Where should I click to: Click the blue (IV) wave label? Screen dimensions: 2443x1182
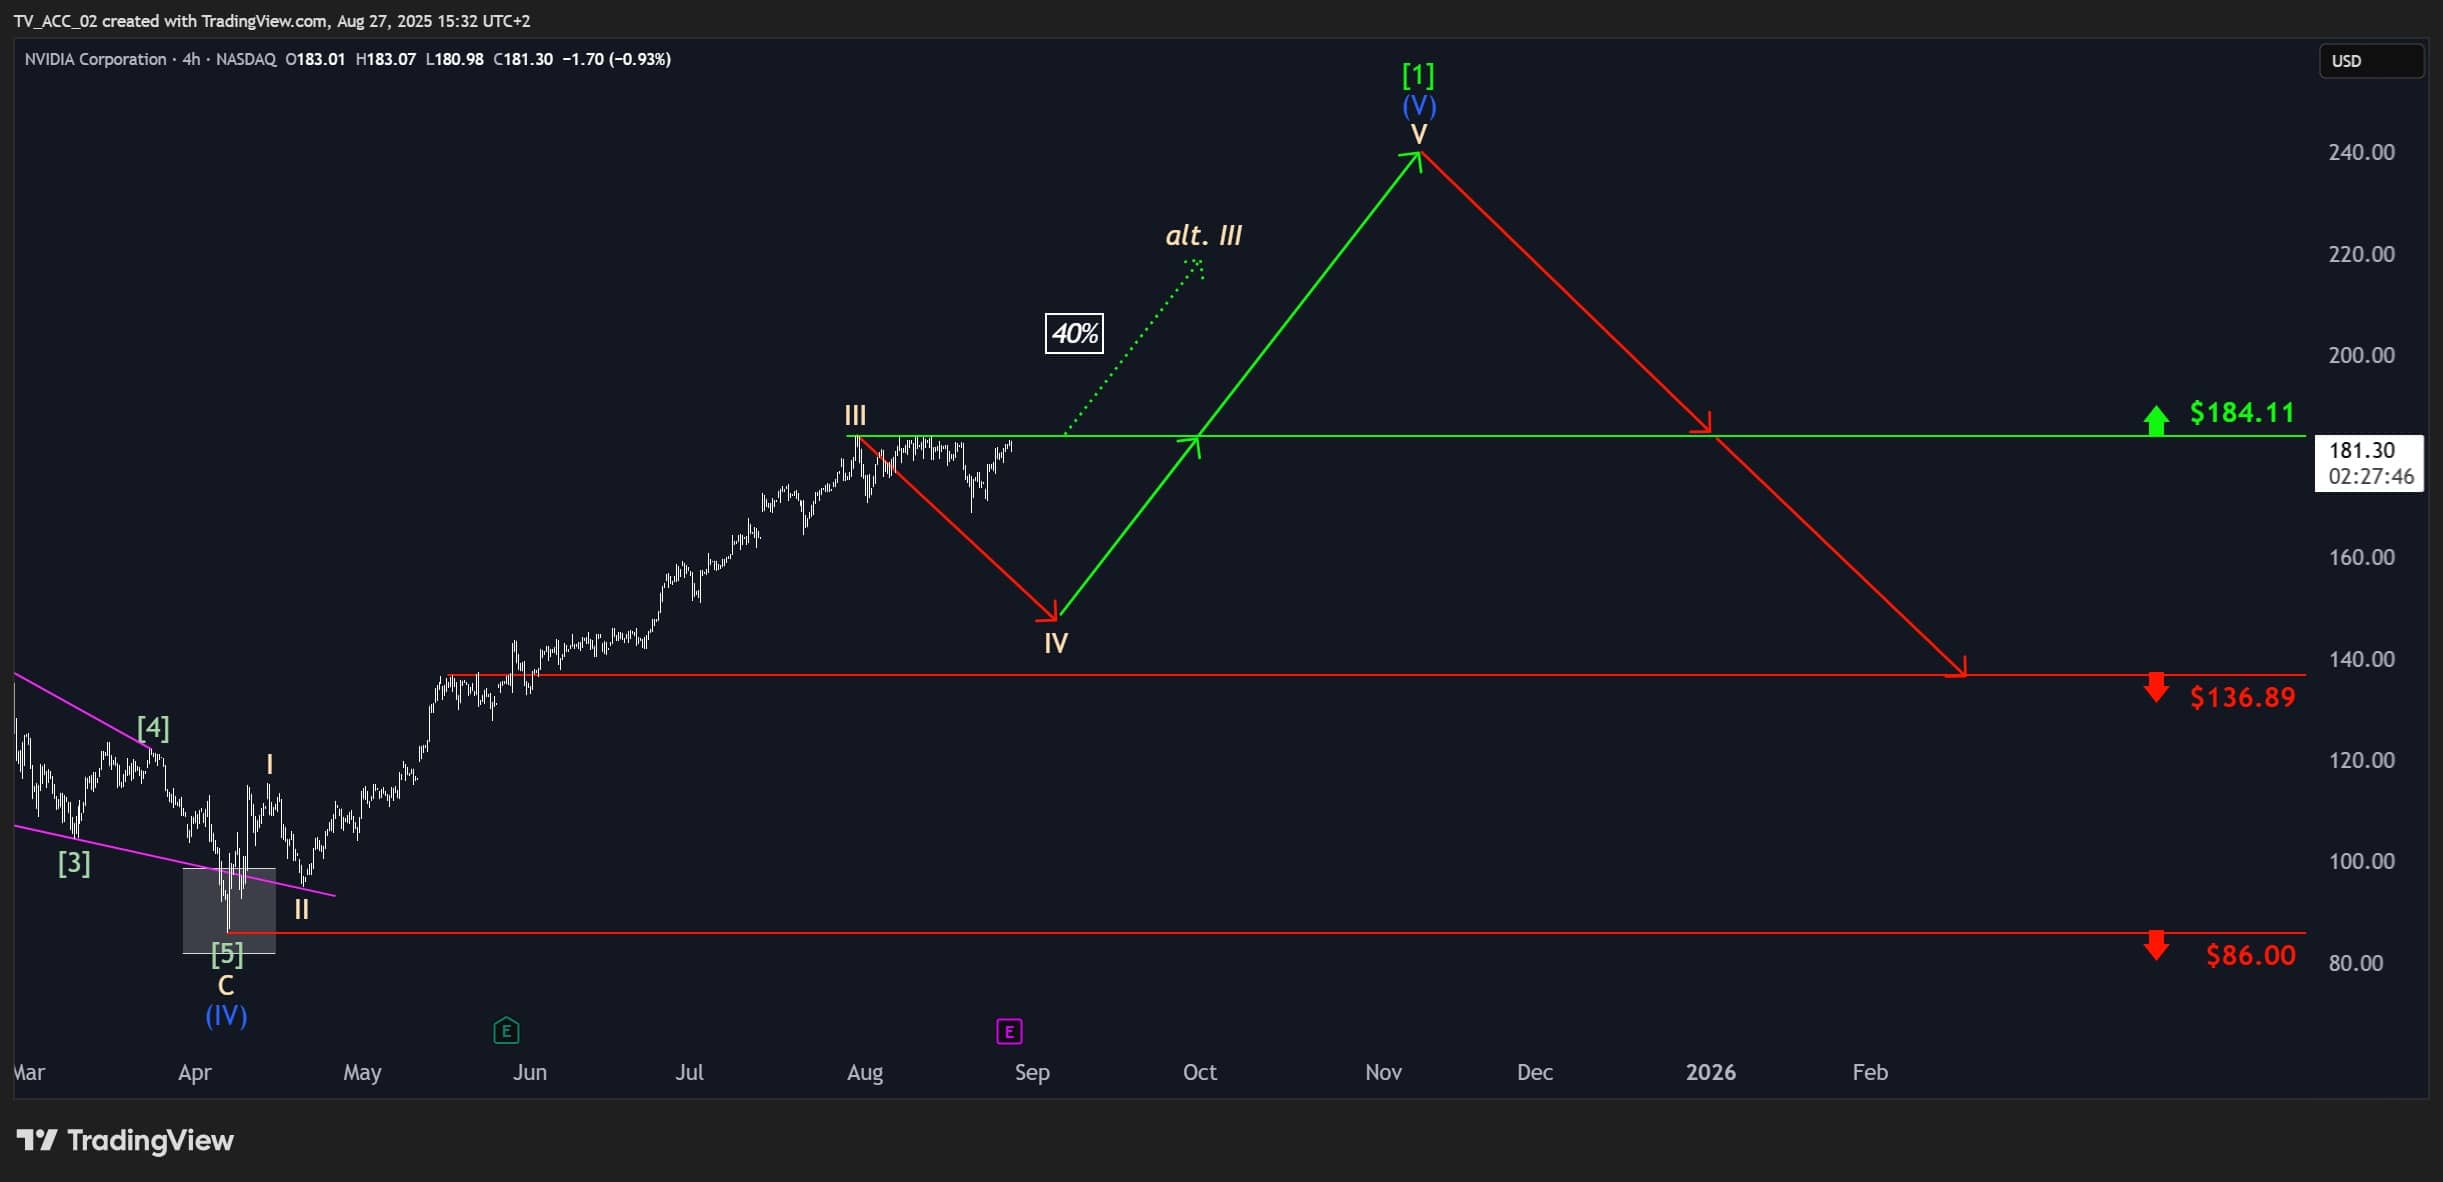coord(226,1016)
